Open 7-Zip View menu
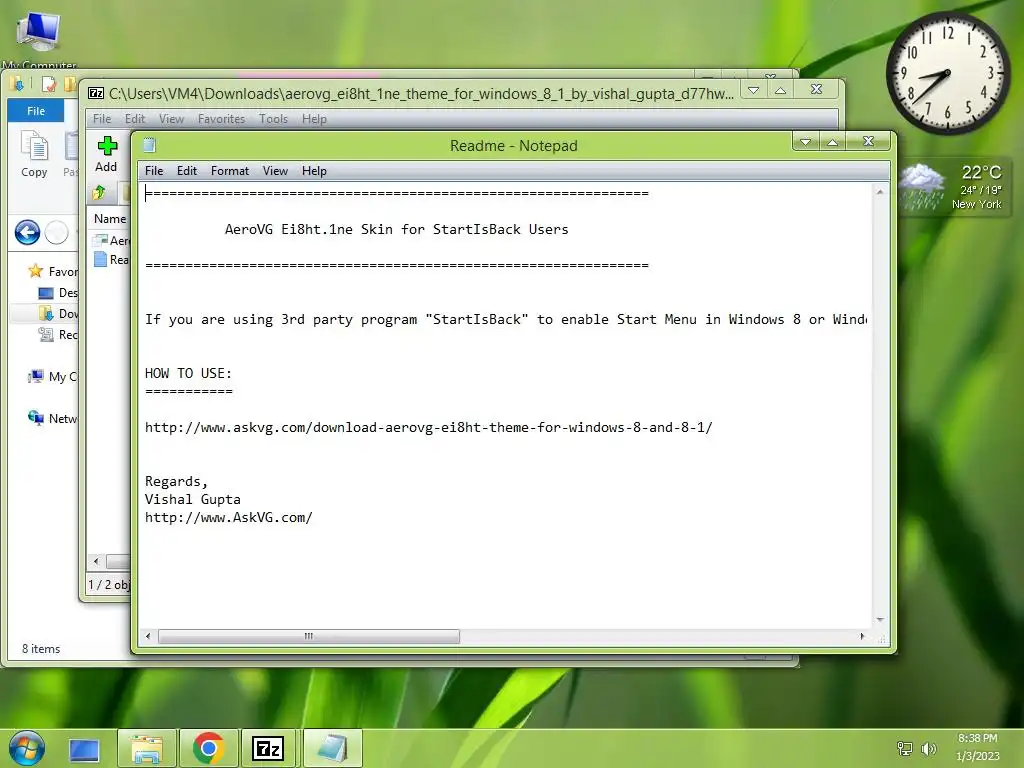1024x768 pixels. tap(171, 119)
